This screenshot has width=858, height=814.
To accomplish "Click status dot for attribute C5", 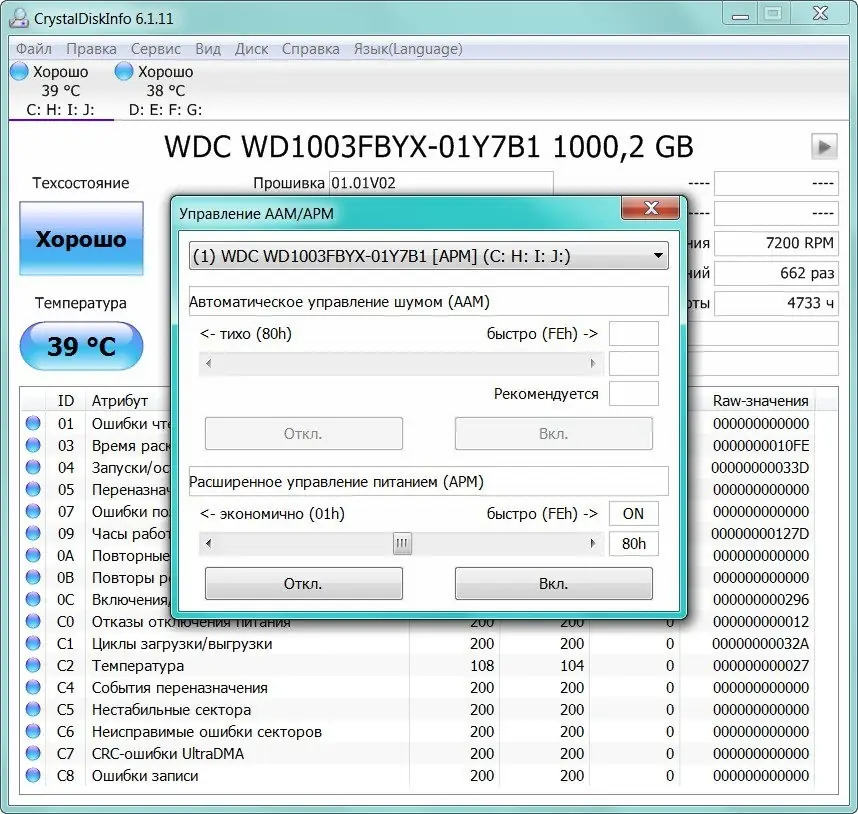I will tap(33, 709).
